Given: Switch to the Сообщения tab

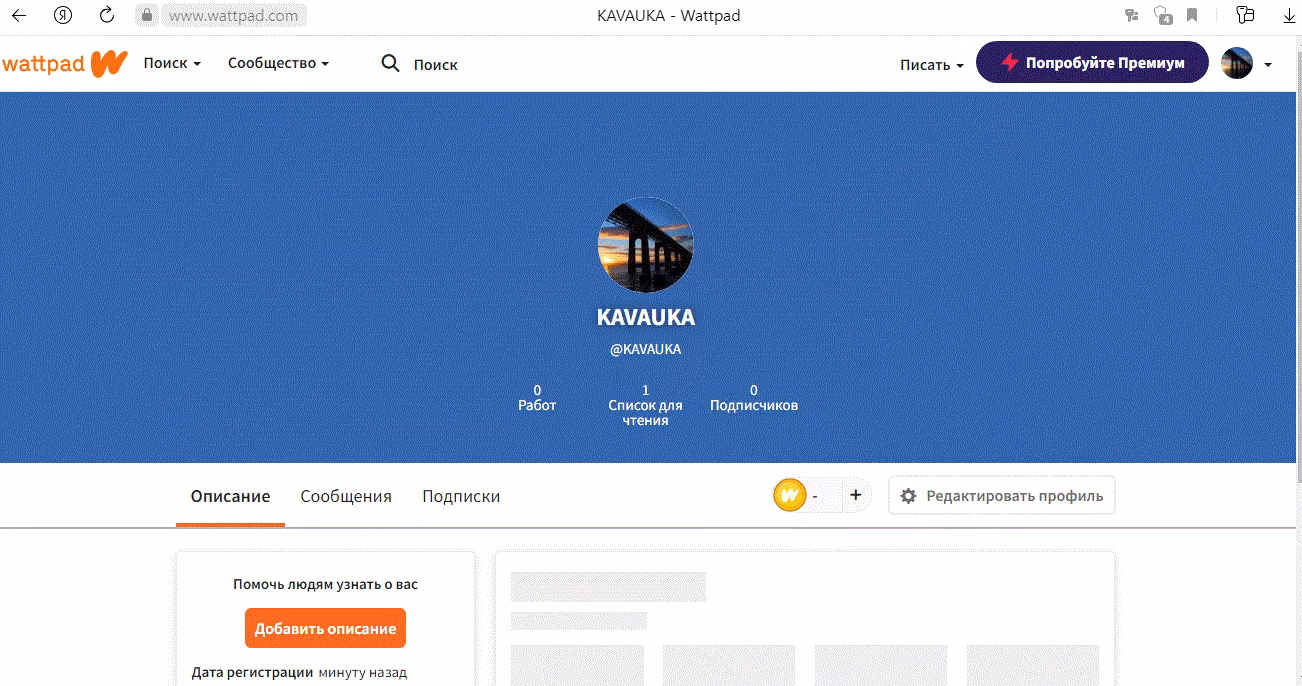Looking at the screenshot, I should pyautogui.click(x=346, y=496).
